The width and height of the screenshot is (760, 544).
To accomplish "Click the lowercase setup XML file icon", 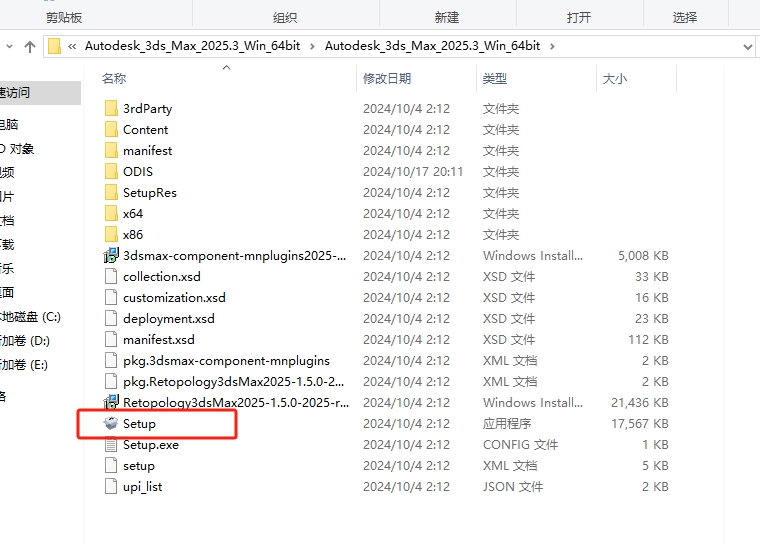I will click(111, 465).
